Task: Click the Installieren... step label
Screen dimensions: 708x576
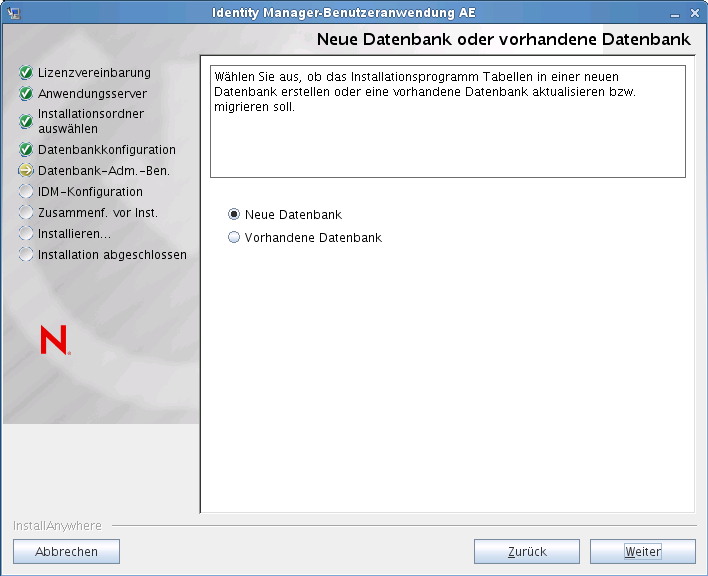Action: [75, 234]
